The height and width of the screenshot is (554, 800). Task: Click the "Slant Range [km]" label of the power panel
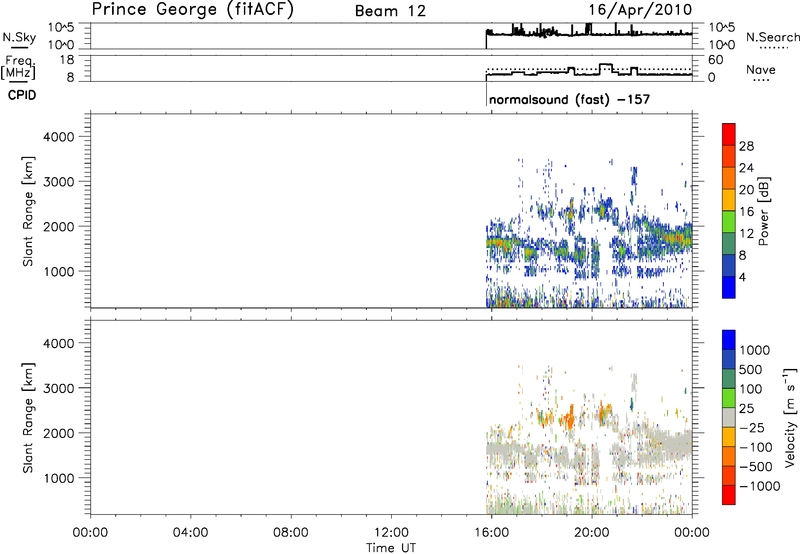28,211
